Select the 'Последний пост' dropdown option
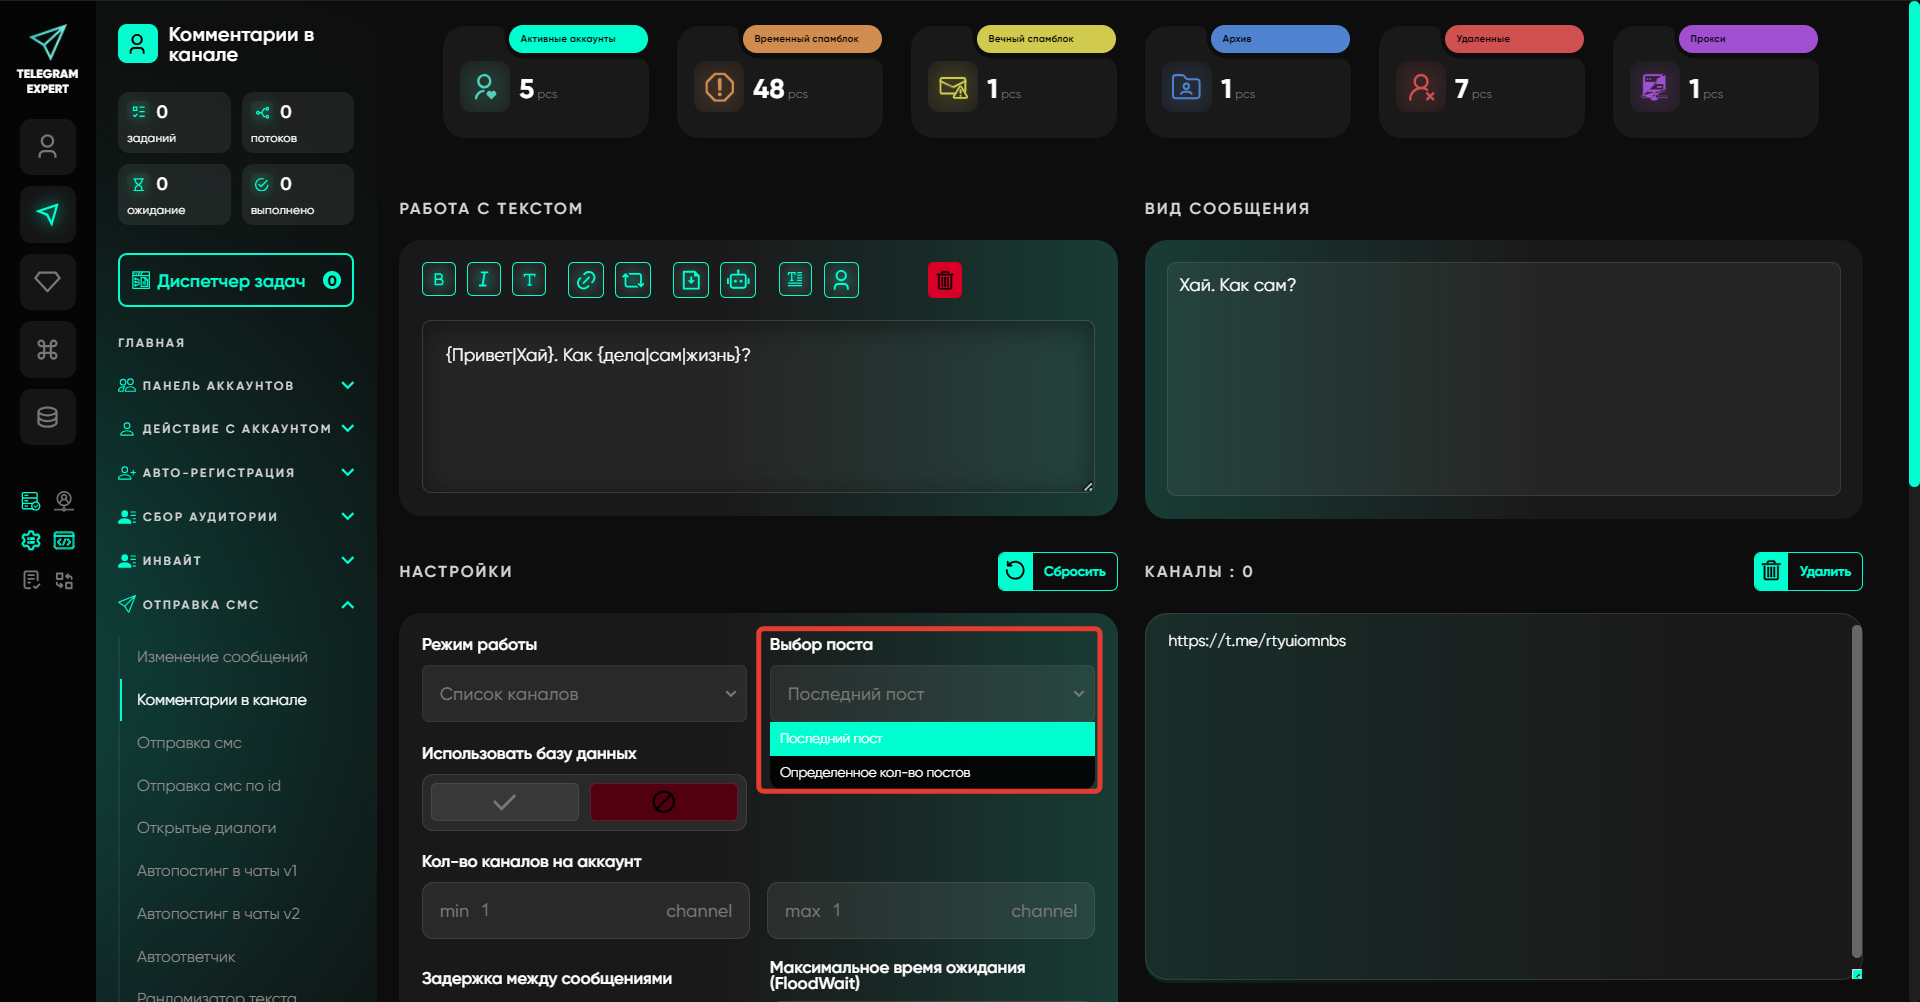1920x1002 pixels. (931, 739)
